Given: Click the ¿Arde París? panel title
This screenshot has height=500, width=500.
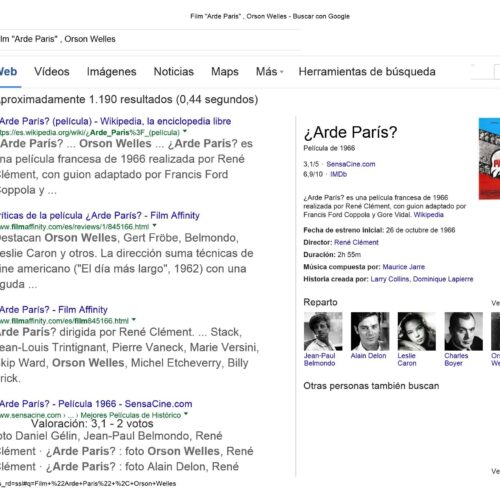Looking at the screenshot, I should (x=350, y=132).
